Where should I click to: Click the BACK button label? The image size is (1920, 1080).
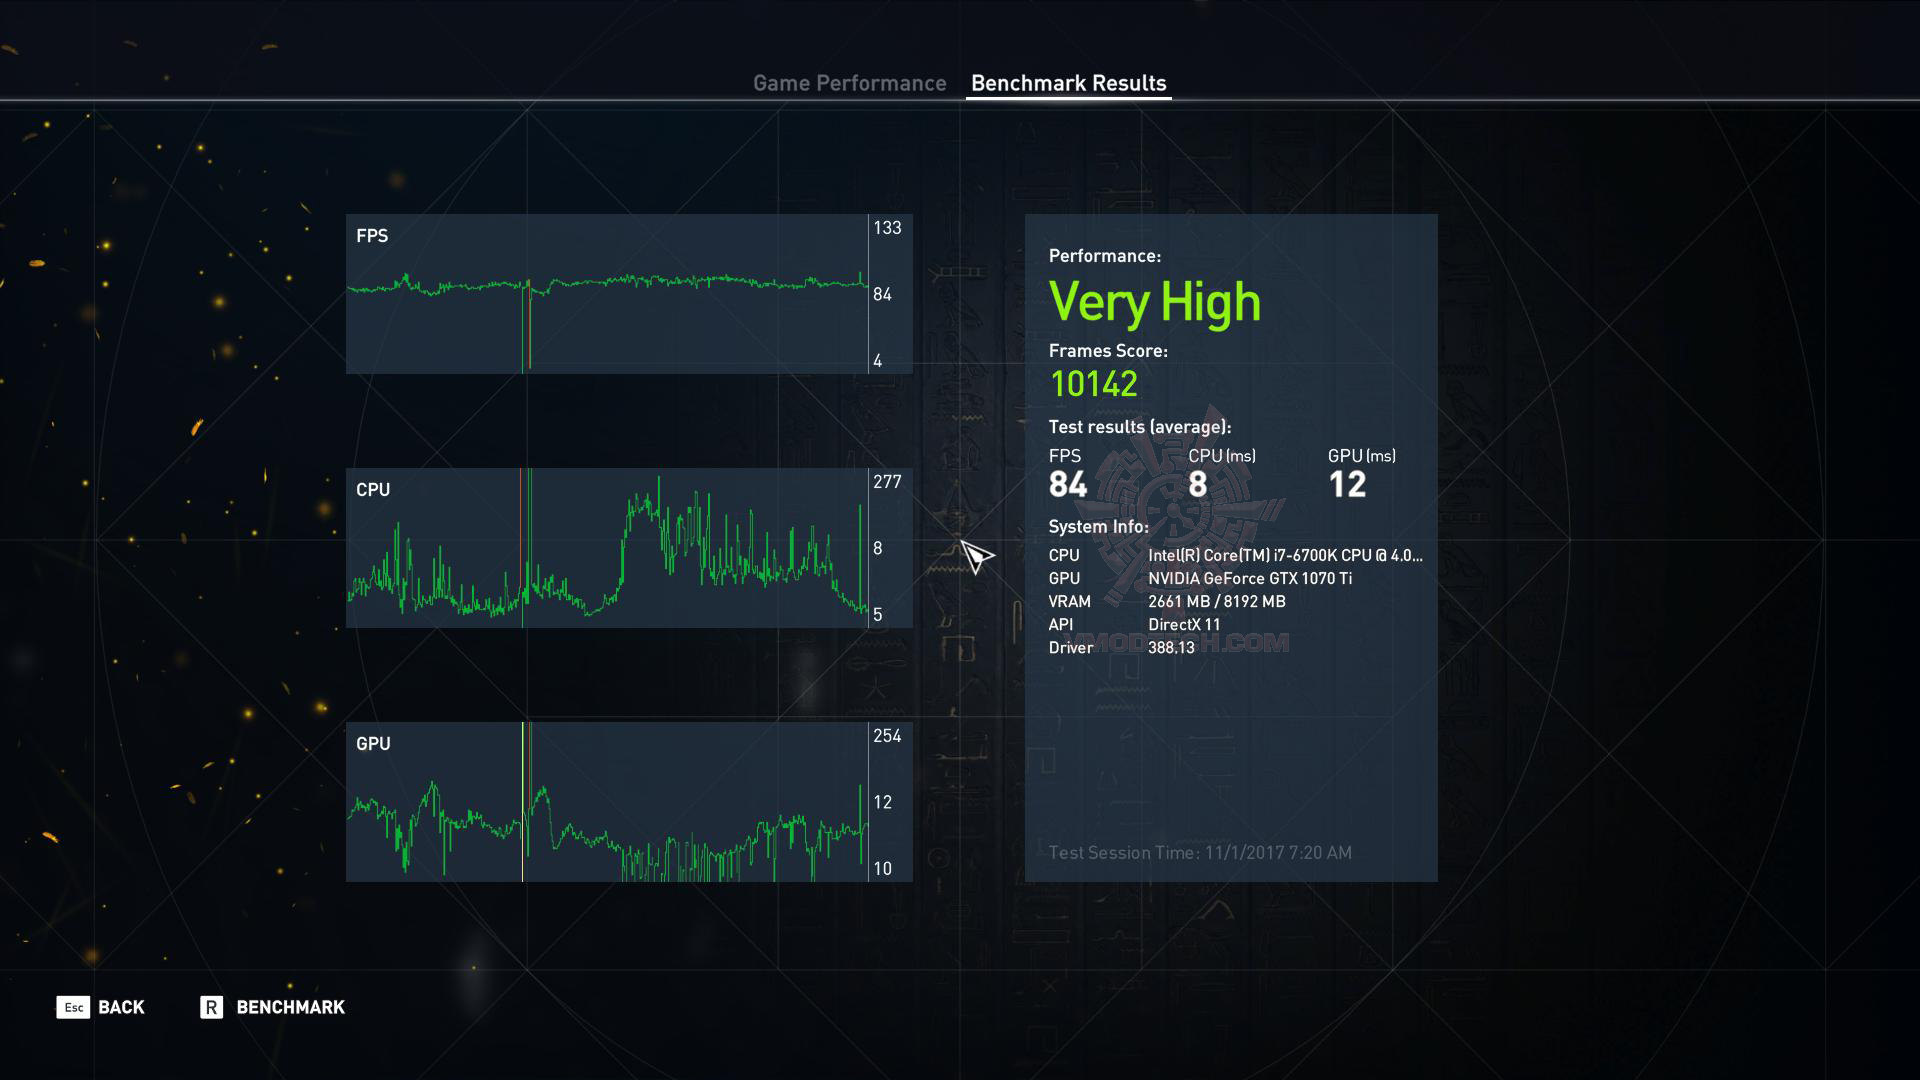[x=121, y=1007]
